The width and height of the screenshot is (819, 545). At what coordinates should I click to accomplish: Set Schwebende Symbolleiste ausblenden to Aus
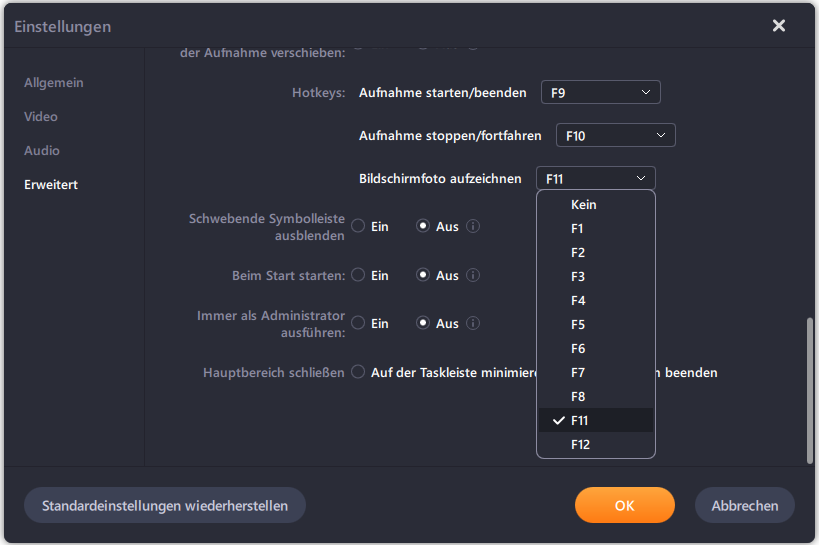point(423,226)
